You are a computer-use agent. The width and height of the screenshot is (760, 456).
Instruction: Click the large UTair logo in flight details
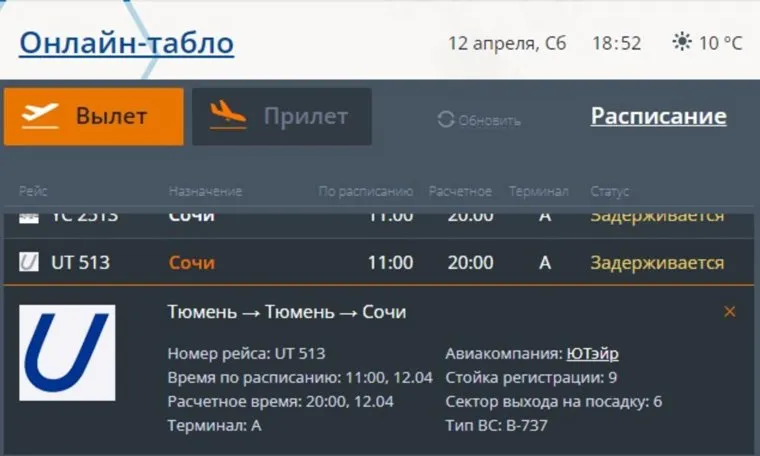click(67, 353)
